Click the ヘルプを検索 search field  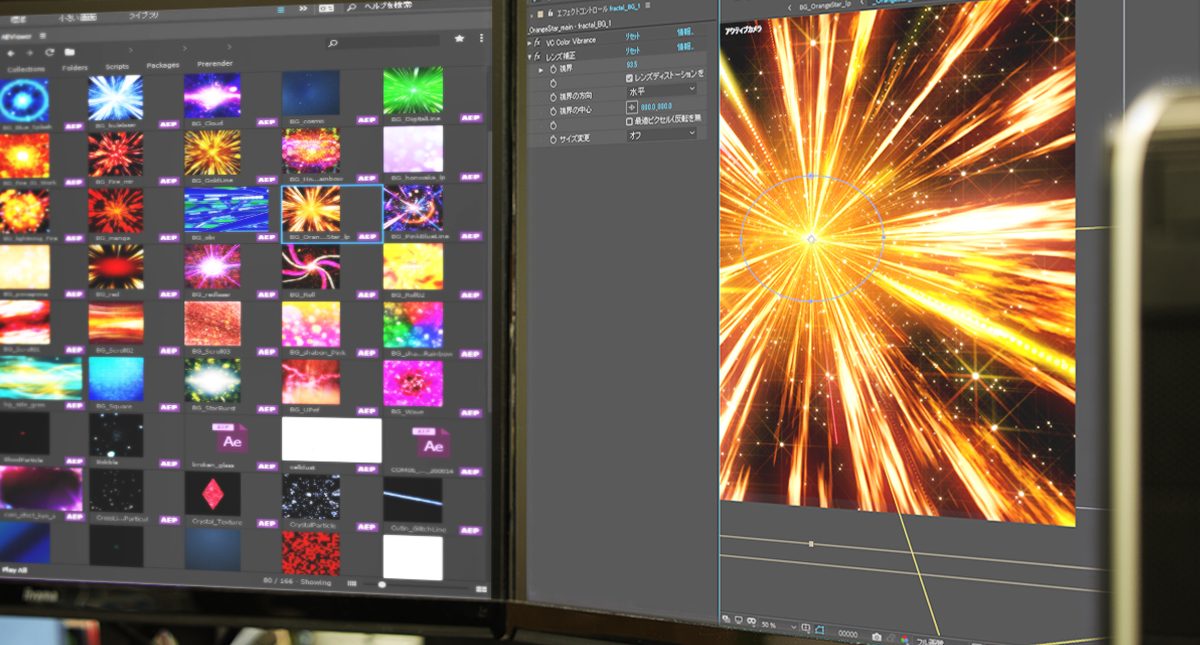click(x=388, y=7)
